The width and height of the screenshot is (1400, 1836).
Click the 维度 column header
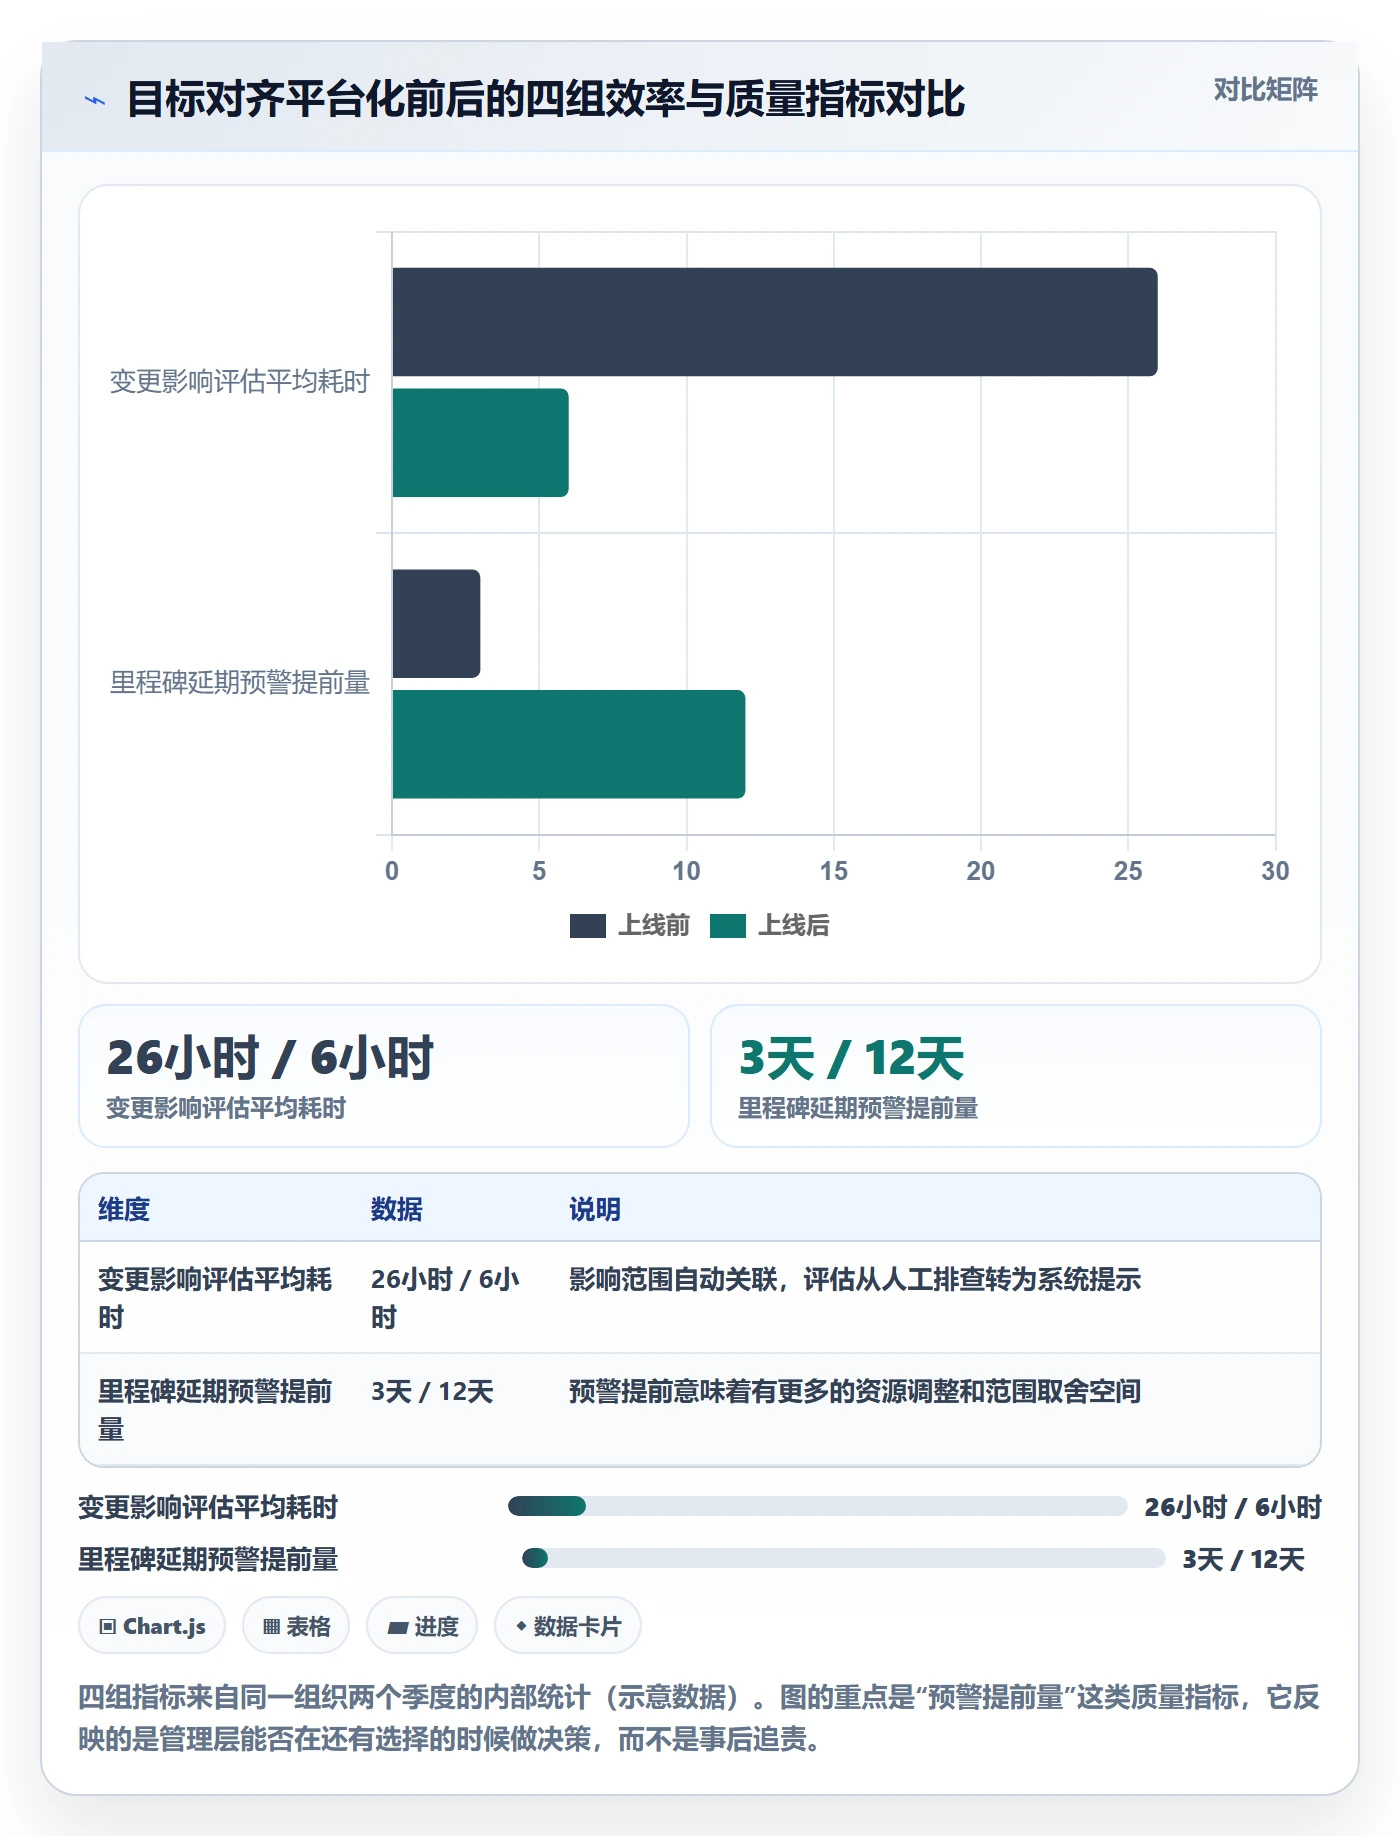click(124, 1209)
